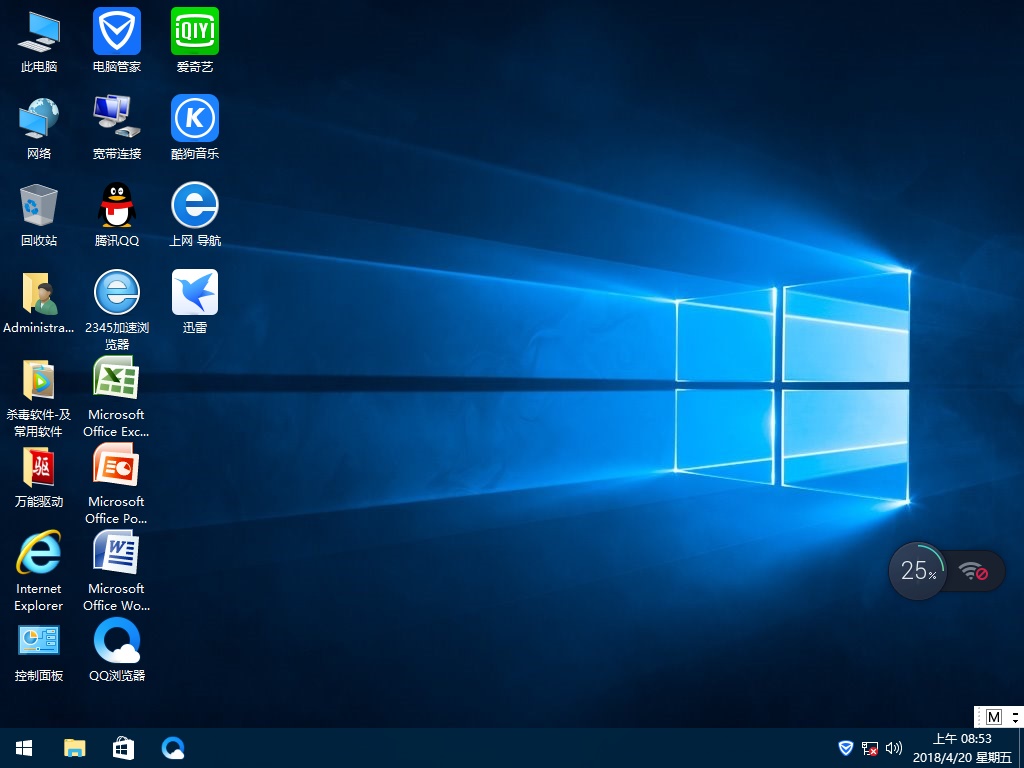Open the Windows Start menu
The image size is (1024, 768).
(x=24, y=747)
